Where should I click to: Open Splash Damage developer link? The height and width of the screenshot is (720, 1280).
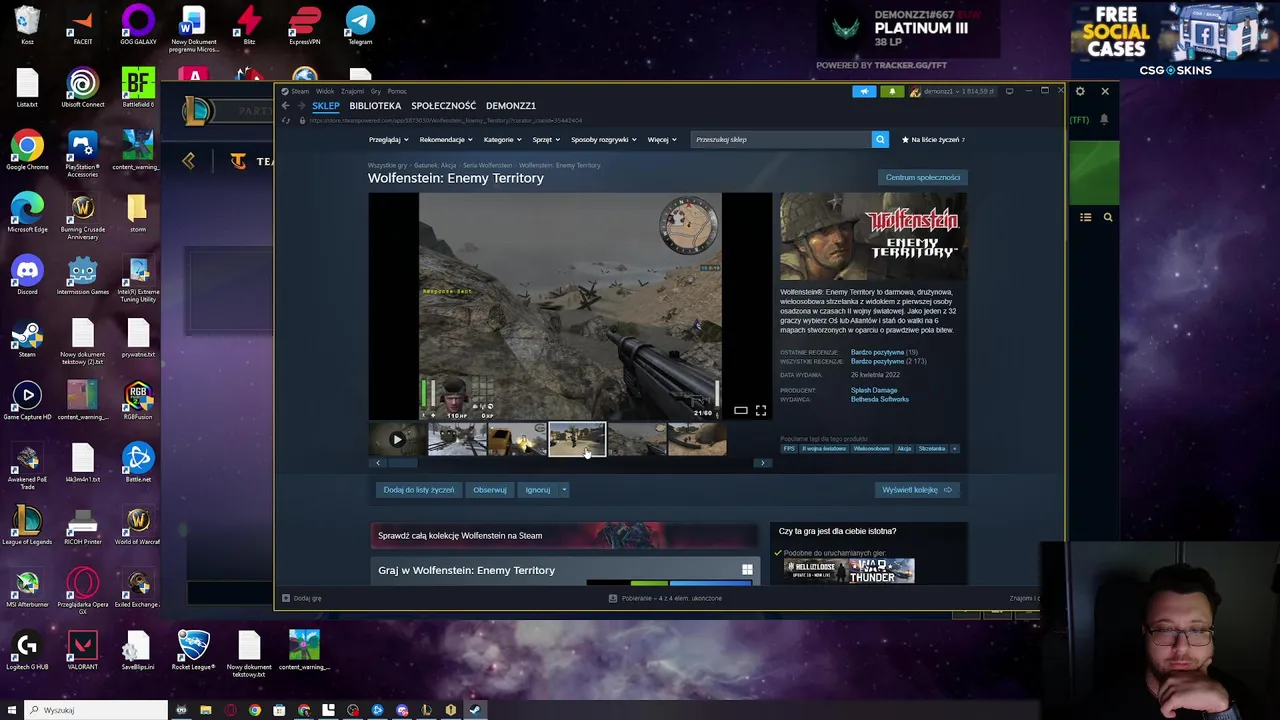click(x=874, y=390)
